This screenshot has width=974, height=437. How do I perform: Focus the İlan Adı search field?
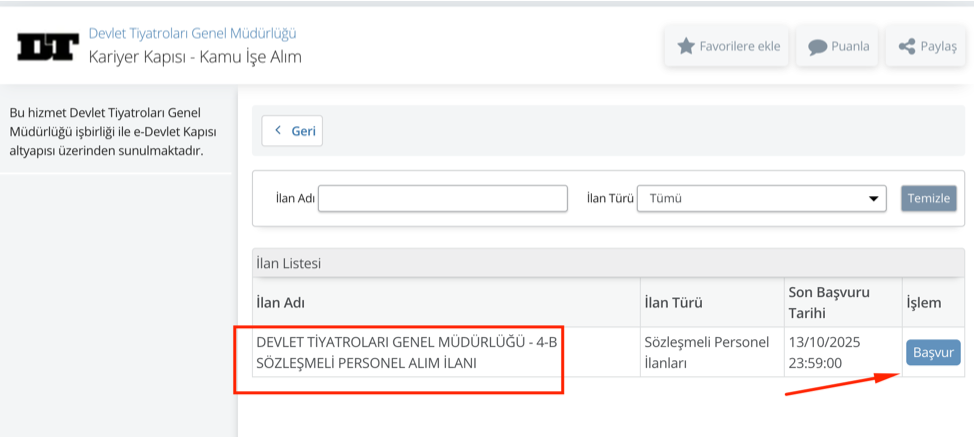click(x=442, y=198)
